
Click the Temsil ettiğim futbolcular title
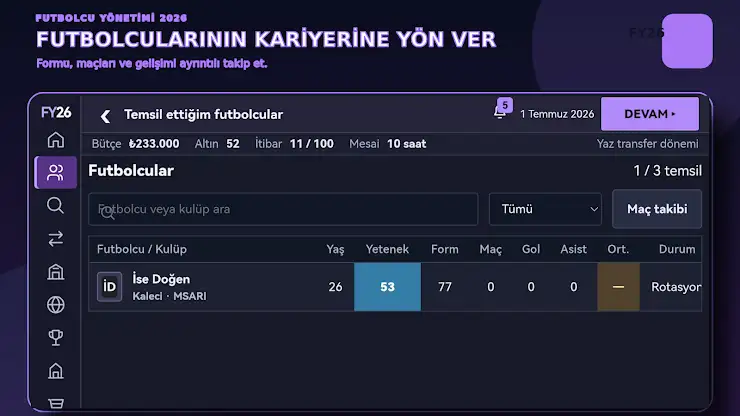tap(203, 114)
